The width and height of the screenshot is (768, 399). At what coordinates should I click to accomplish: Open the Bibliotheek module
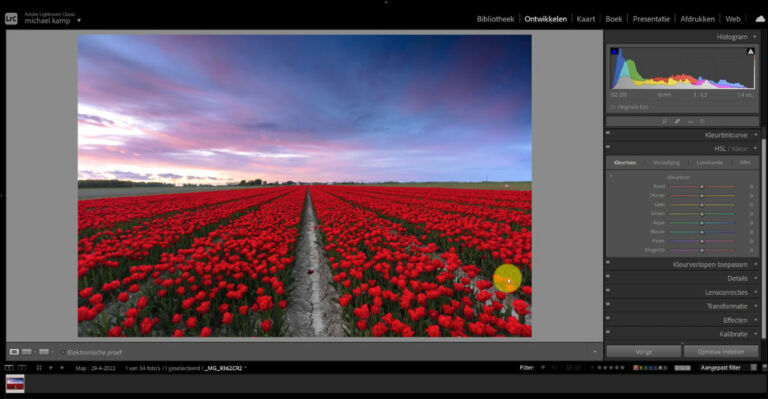pyautogui.click(x=495, y=19)
